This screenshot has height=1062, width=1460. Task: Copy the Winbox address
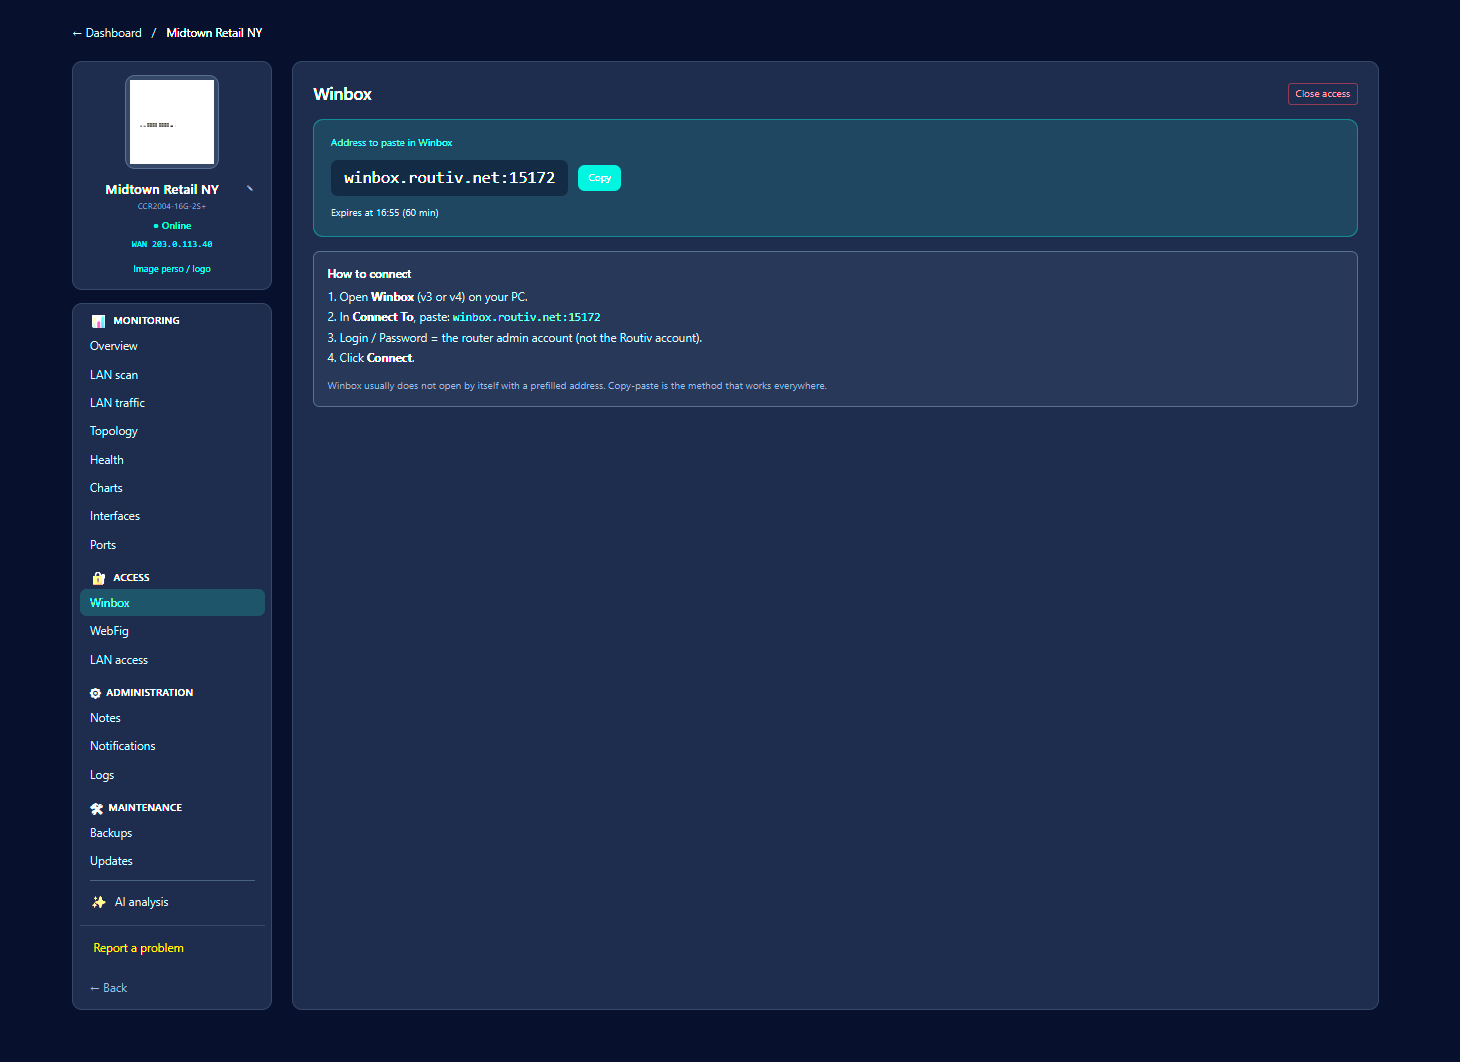click(599, 178)
